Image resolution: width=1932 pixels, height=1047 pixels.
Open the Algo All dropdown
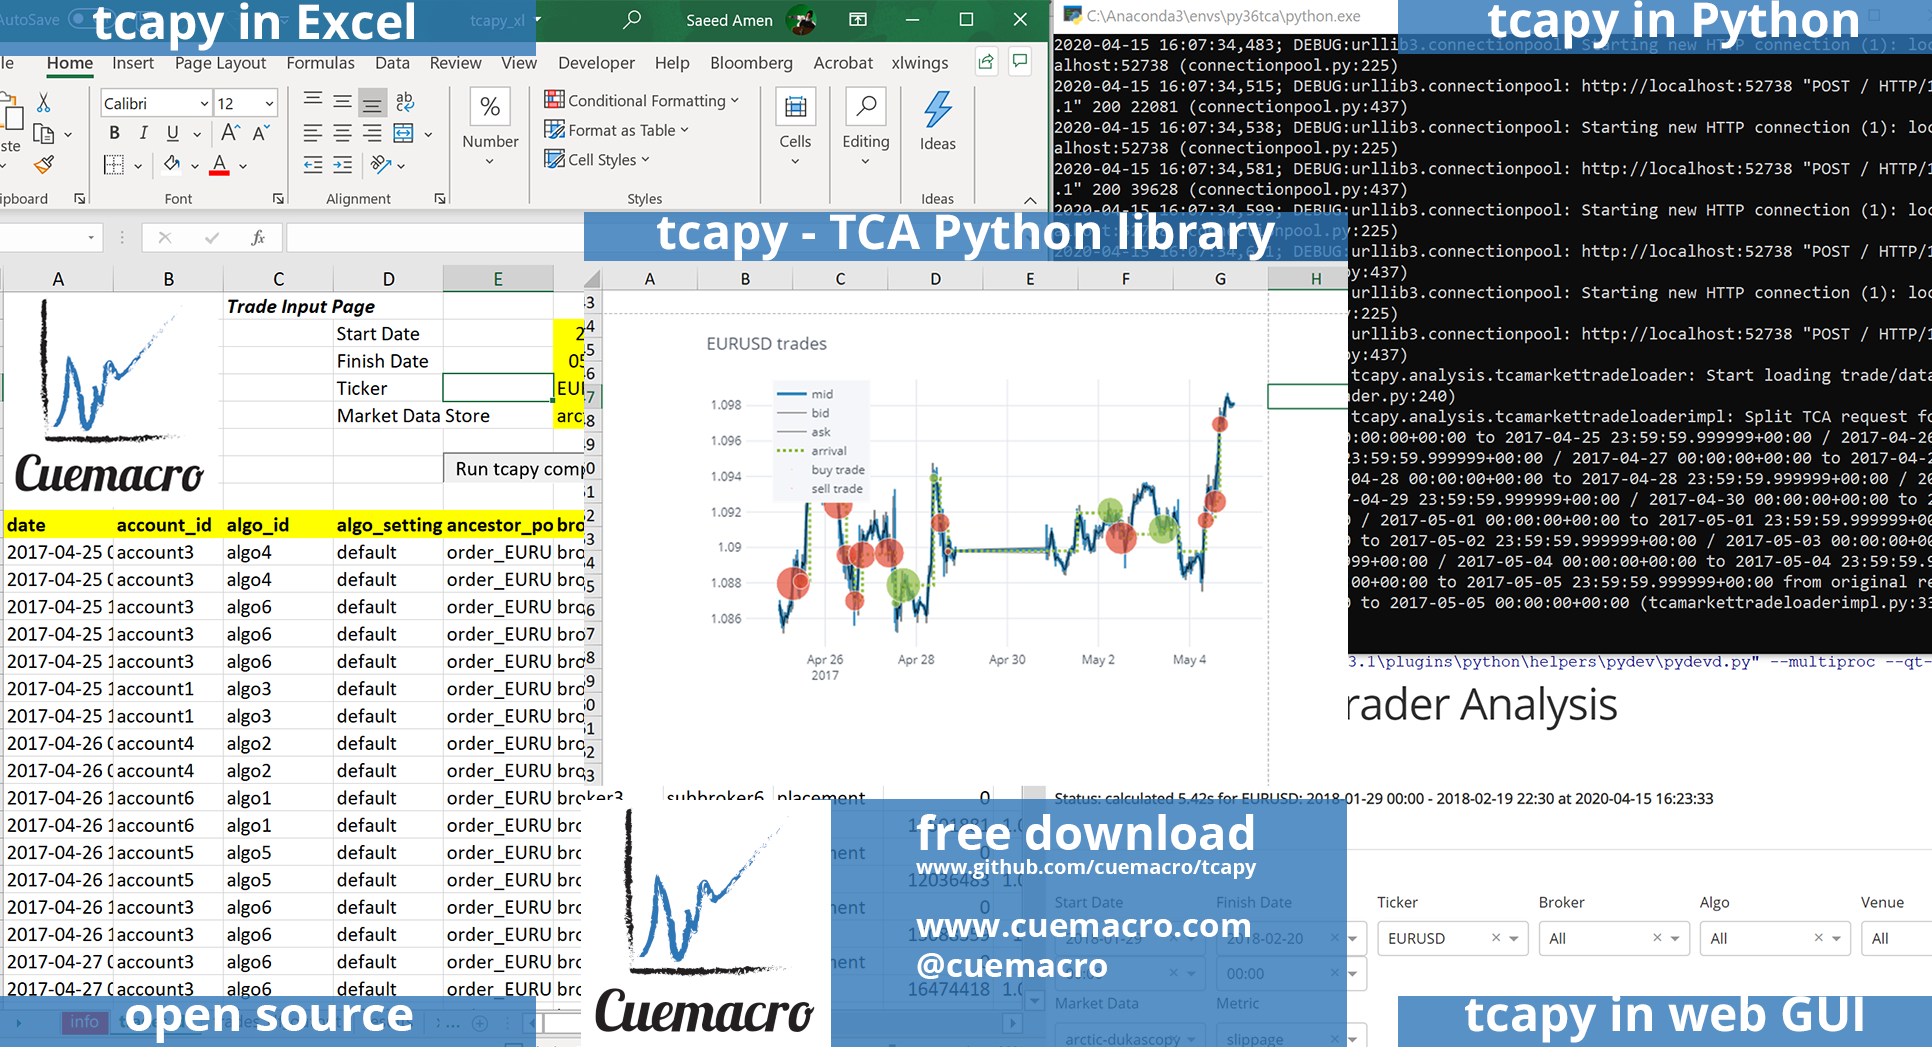tap(1836, 938)
